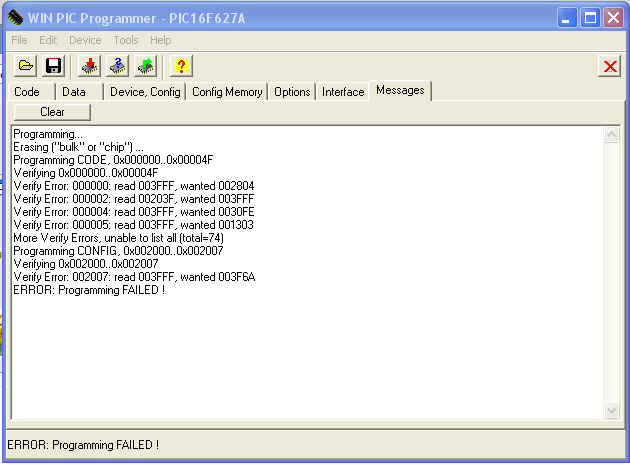Screen dimensions: 630x465
Task: Click 'Verifying 0x000000..0x00004F' line
Action: [x=86, y=173]
